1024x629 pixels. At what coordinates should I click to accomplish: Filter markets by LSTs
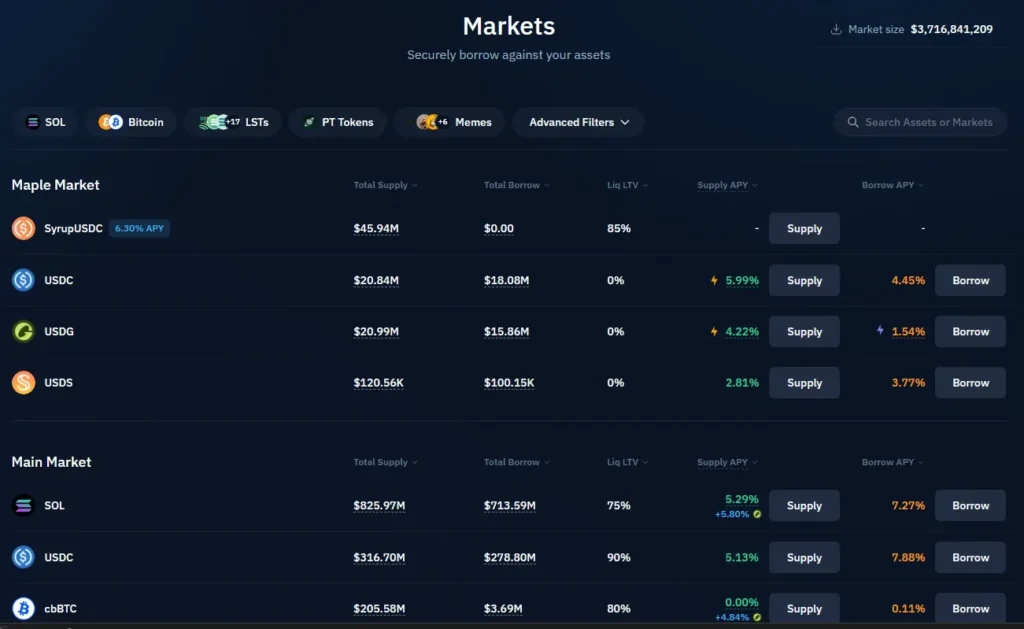click(233, 122)
